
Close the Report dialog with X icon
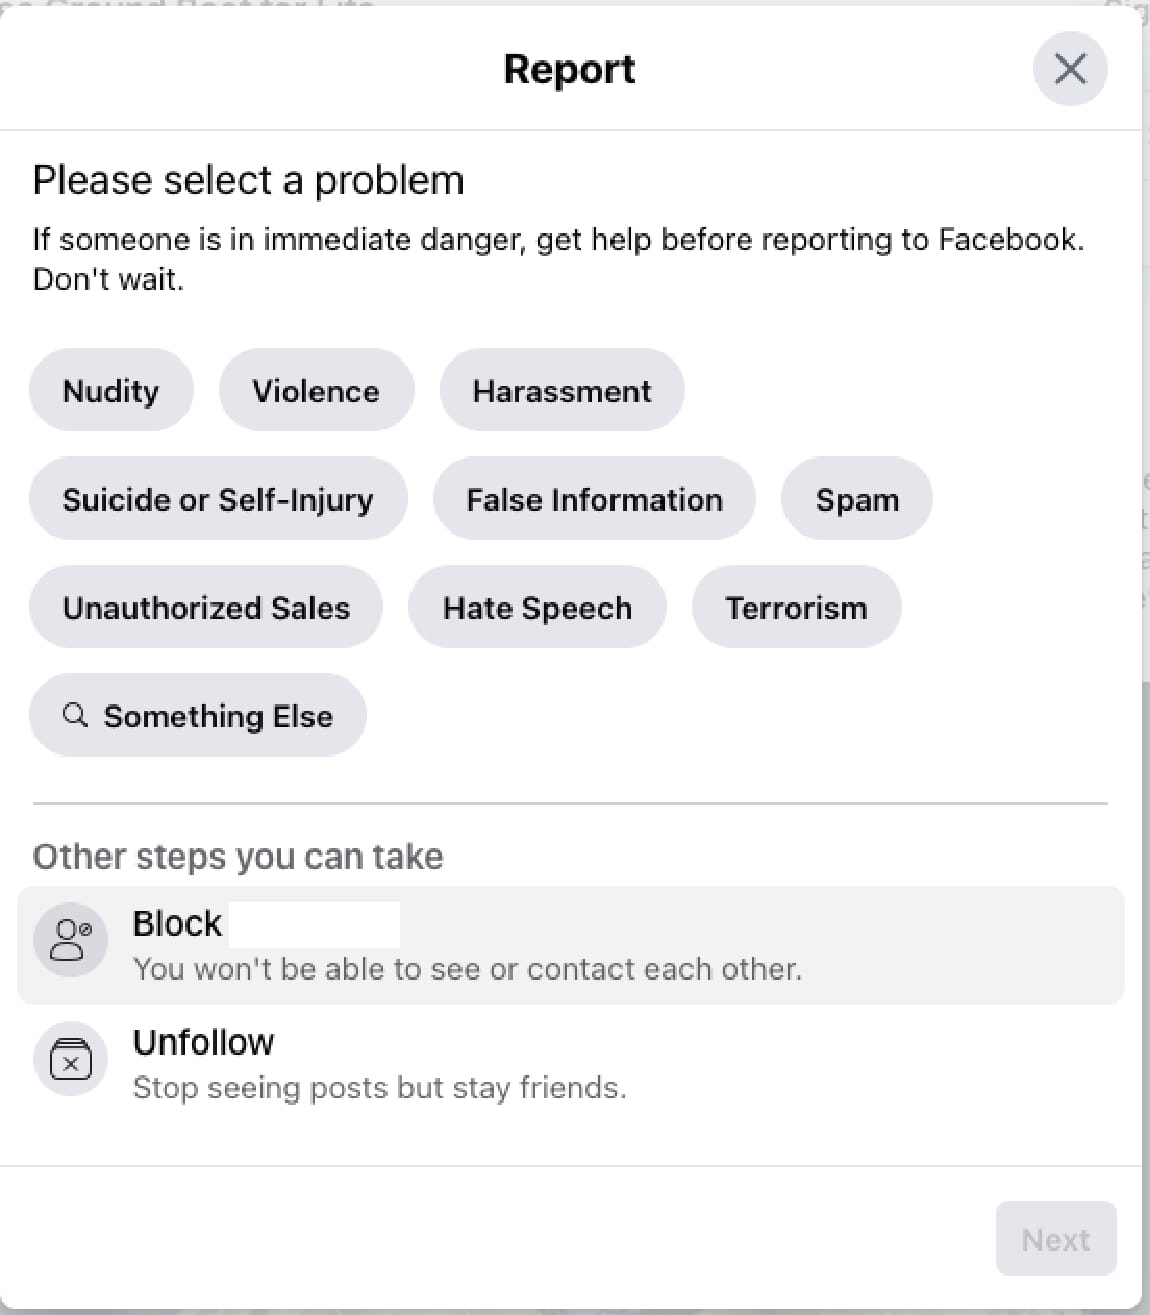coord(1070,69)
